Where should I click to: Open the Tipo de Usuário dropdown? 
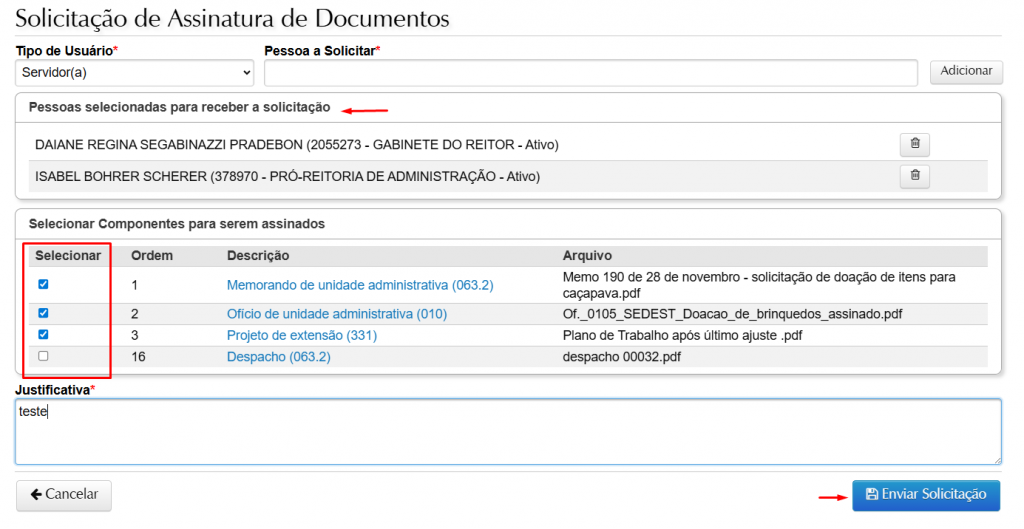click(x=135, y=73)
